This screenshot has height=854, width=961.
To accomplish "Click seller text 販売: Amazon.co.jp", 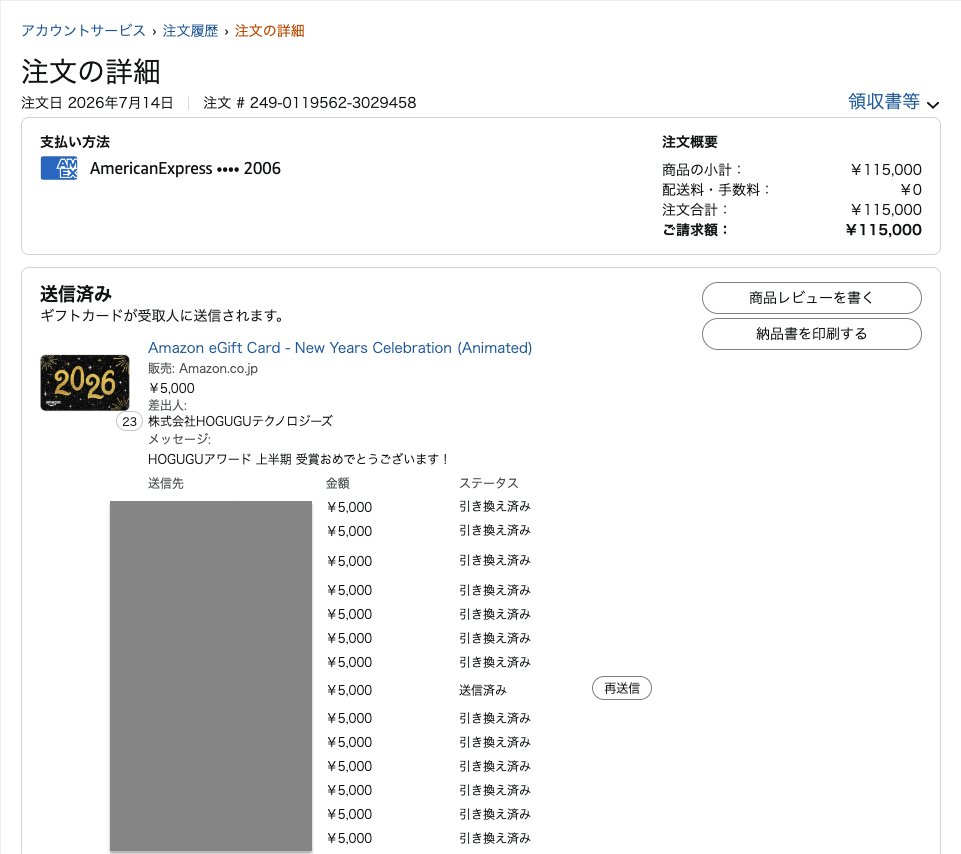I will click(203, 368).
